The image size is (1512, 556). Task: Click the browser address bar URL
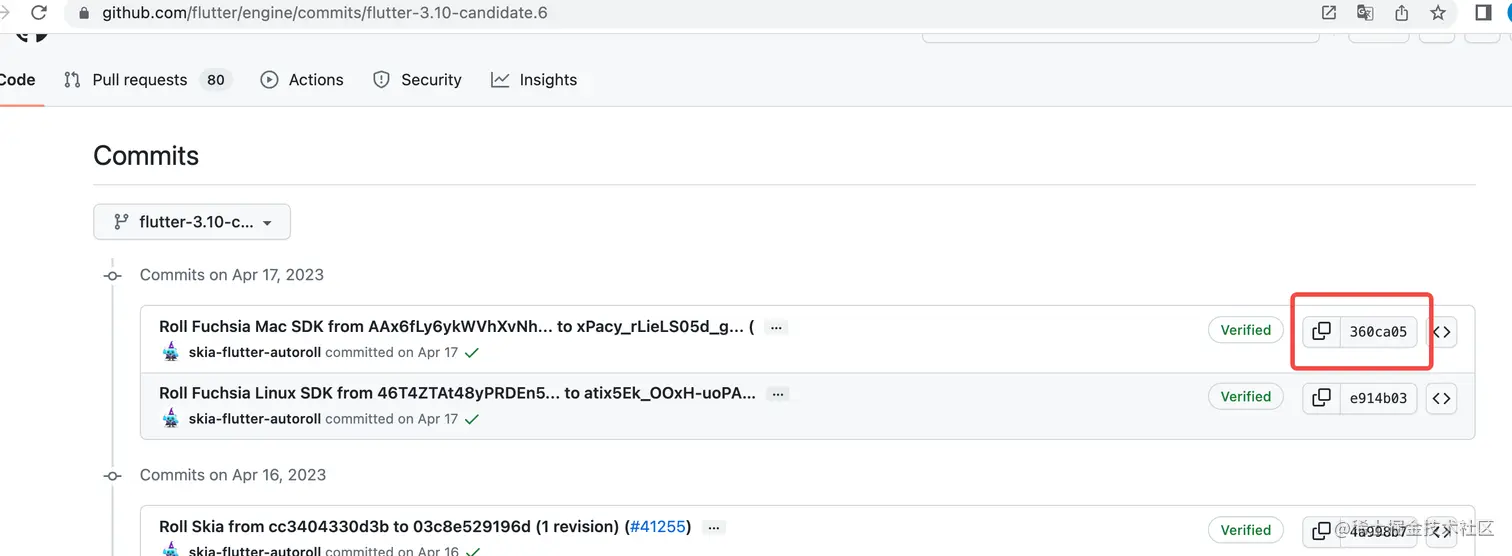[324, 13]
